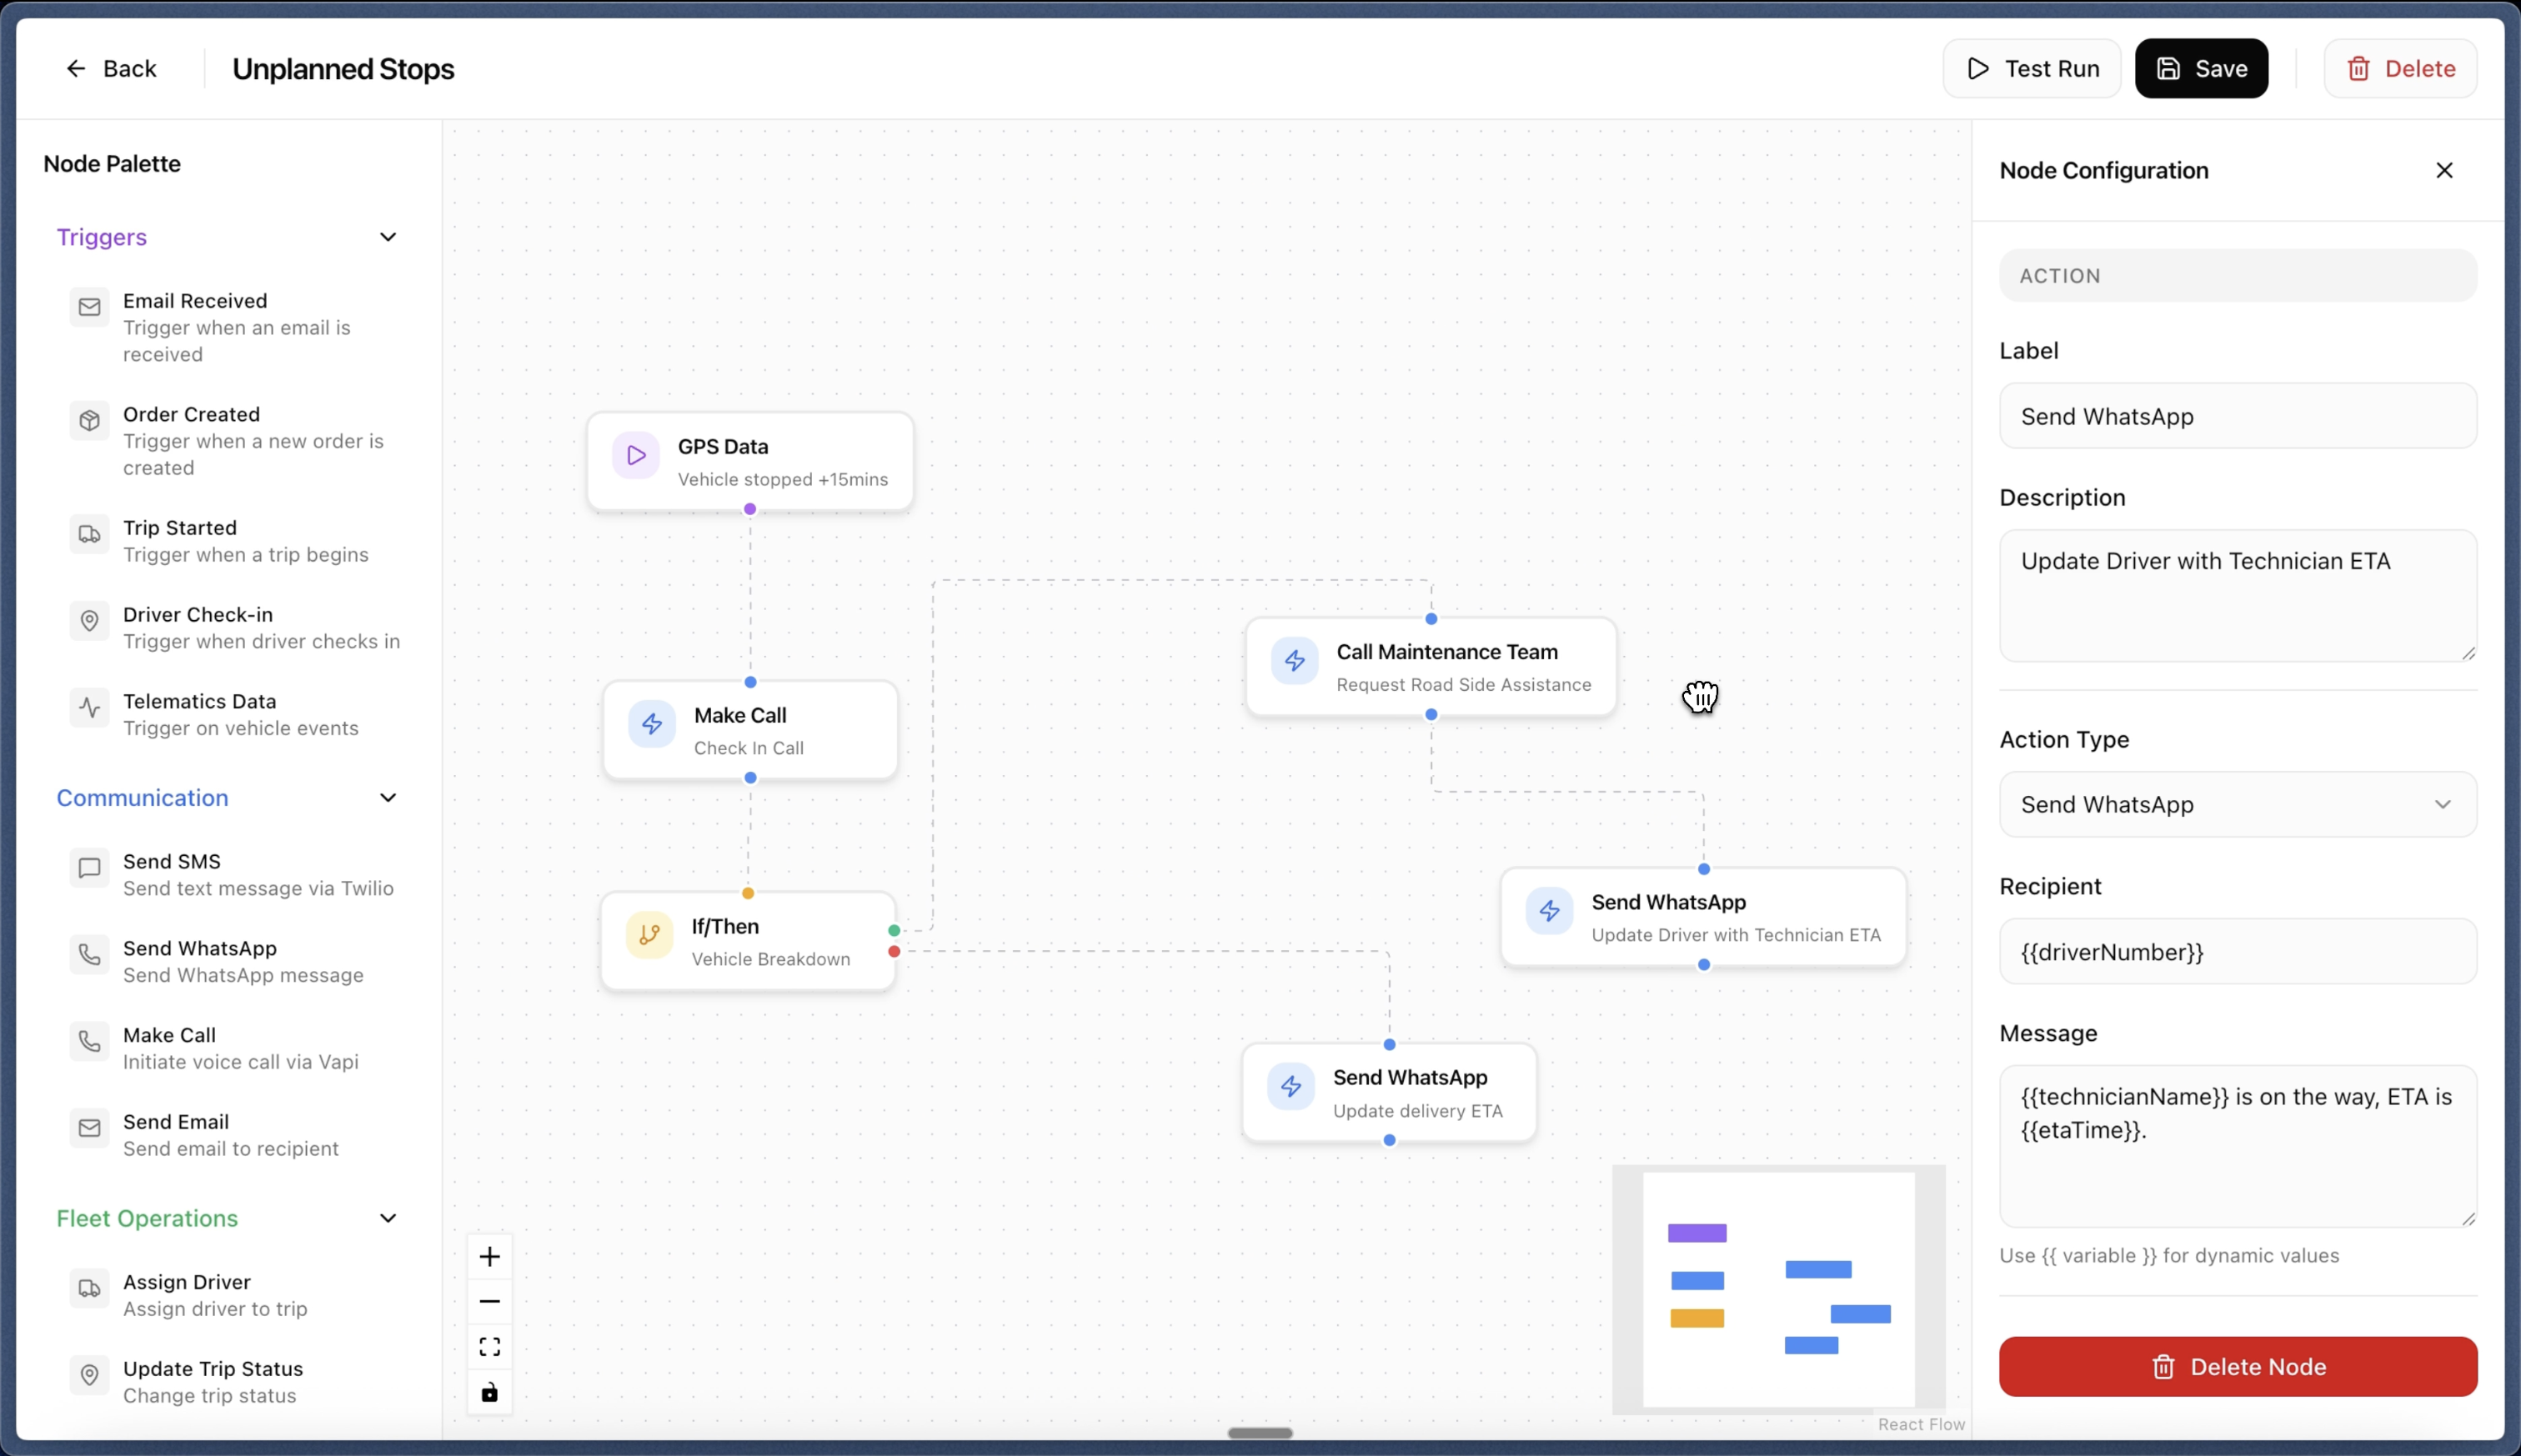This screenshot has width=2521, height=1456.
Task: Click green true output handle on If/Then
Action: point(894,931)
